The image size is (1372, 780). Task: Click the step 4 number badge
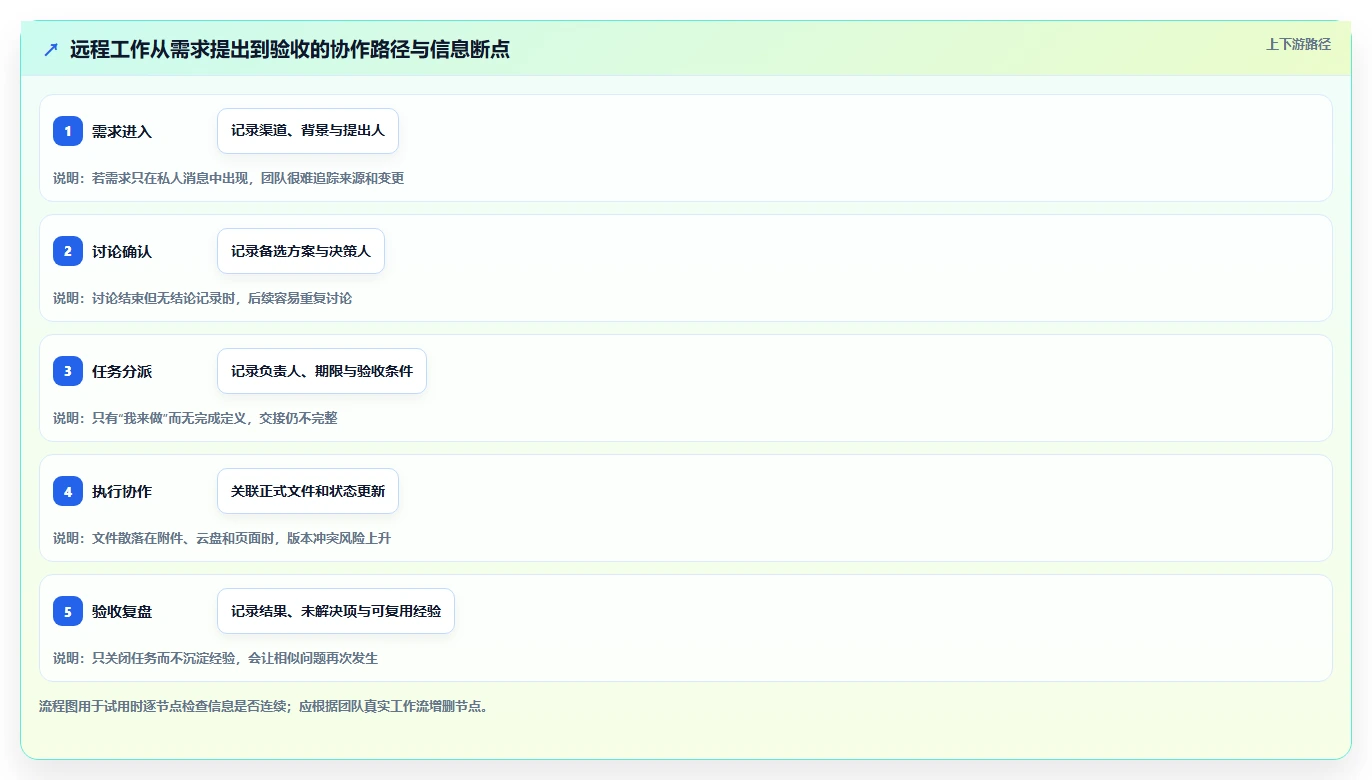point(68,491)
